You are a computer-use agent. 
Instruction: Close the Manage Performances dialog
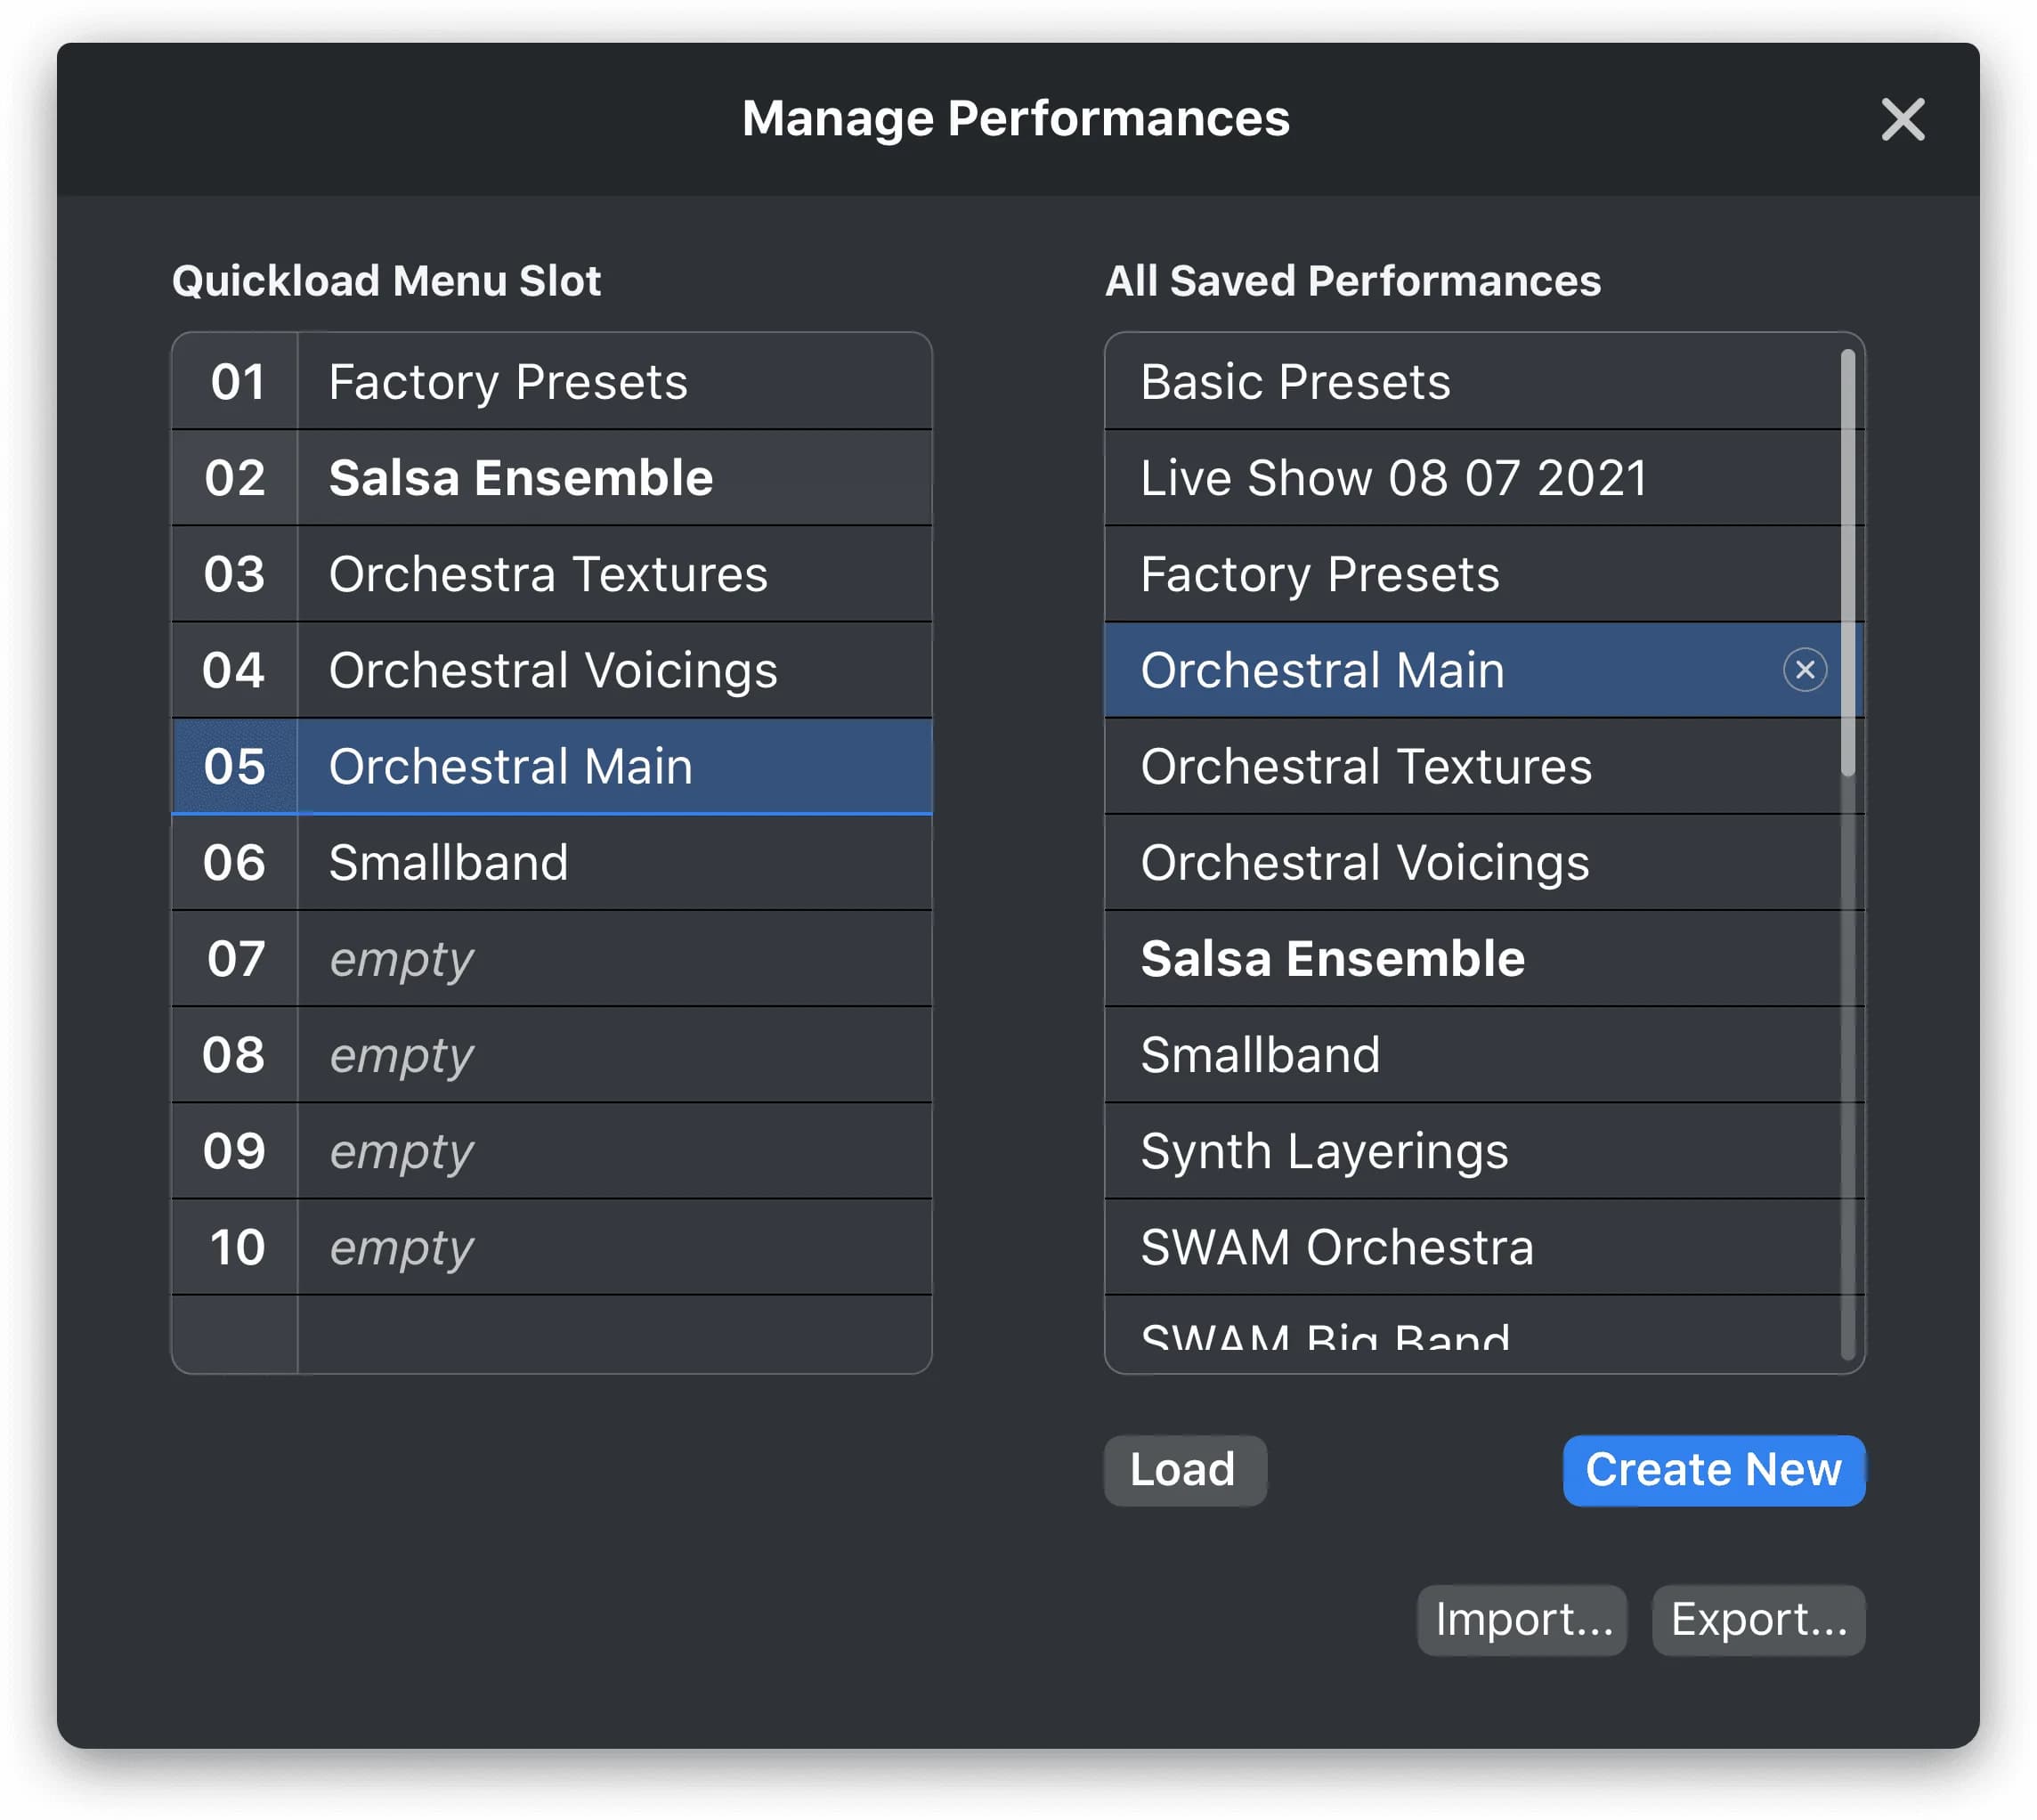click(x=1902, y=119)
